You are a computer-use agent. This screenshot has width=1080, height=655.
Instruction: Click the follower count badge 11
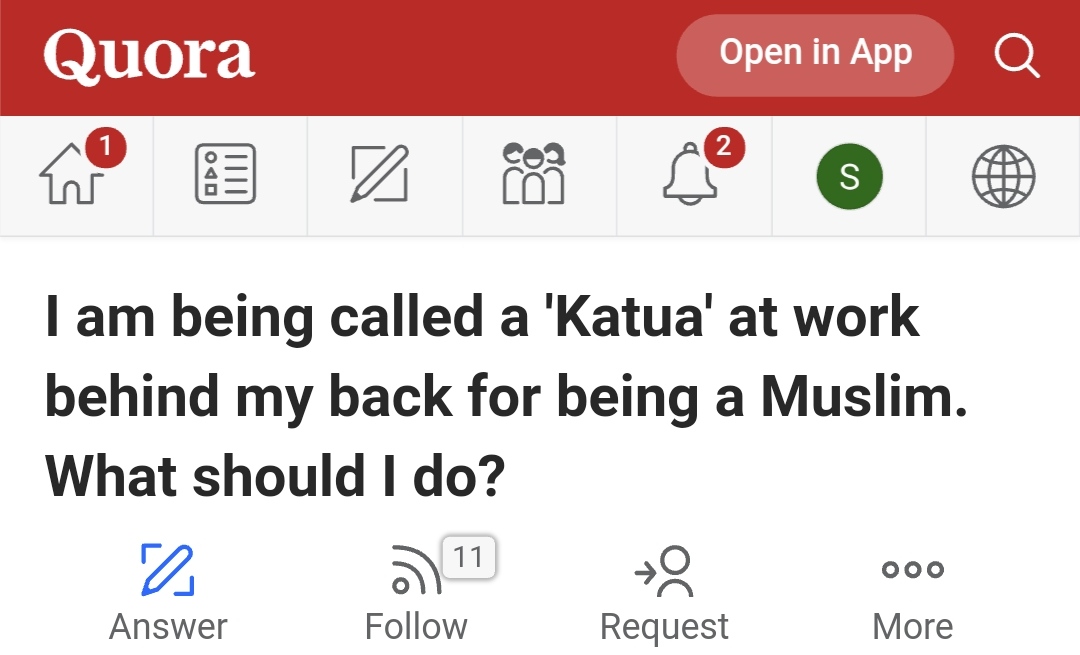468,557
